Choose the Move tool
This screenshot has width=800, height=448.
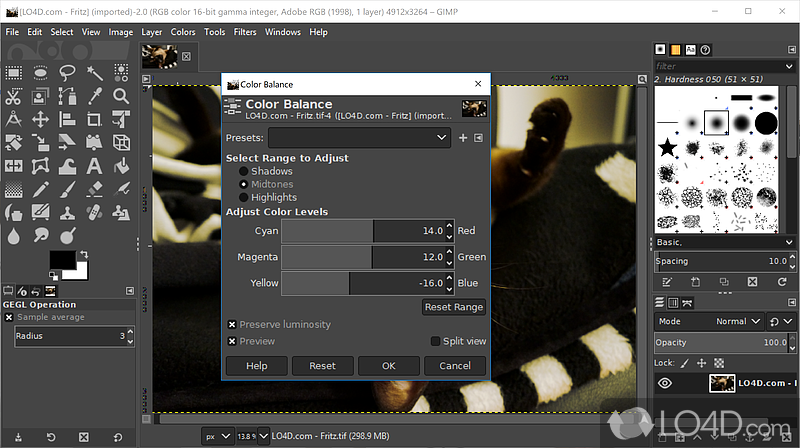(x=41, y=119)
